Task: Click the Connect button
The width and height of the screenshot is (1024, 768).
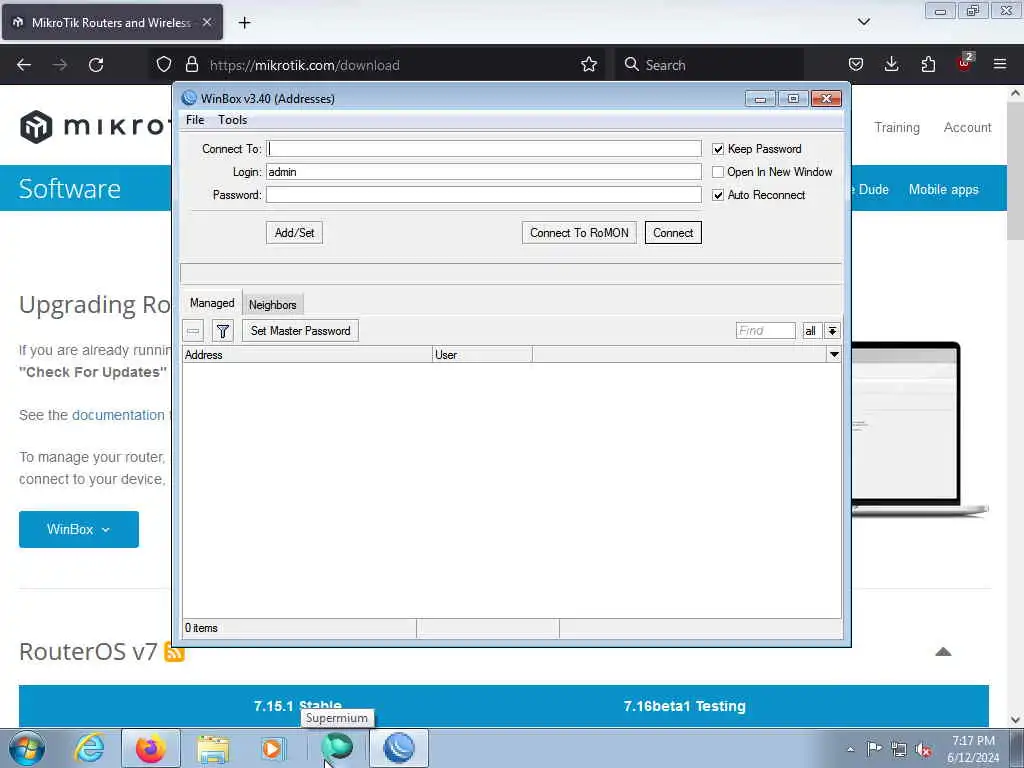Action: coord(673,232)
